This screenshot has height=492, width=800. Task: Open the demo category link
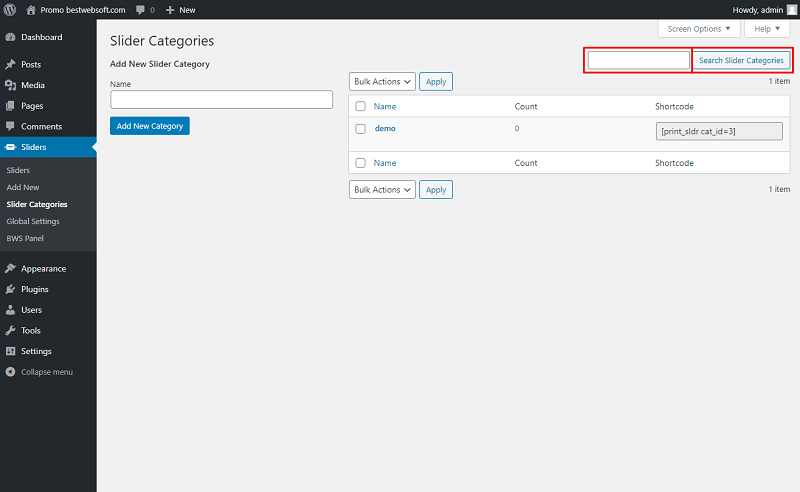[x=385, y=129]
